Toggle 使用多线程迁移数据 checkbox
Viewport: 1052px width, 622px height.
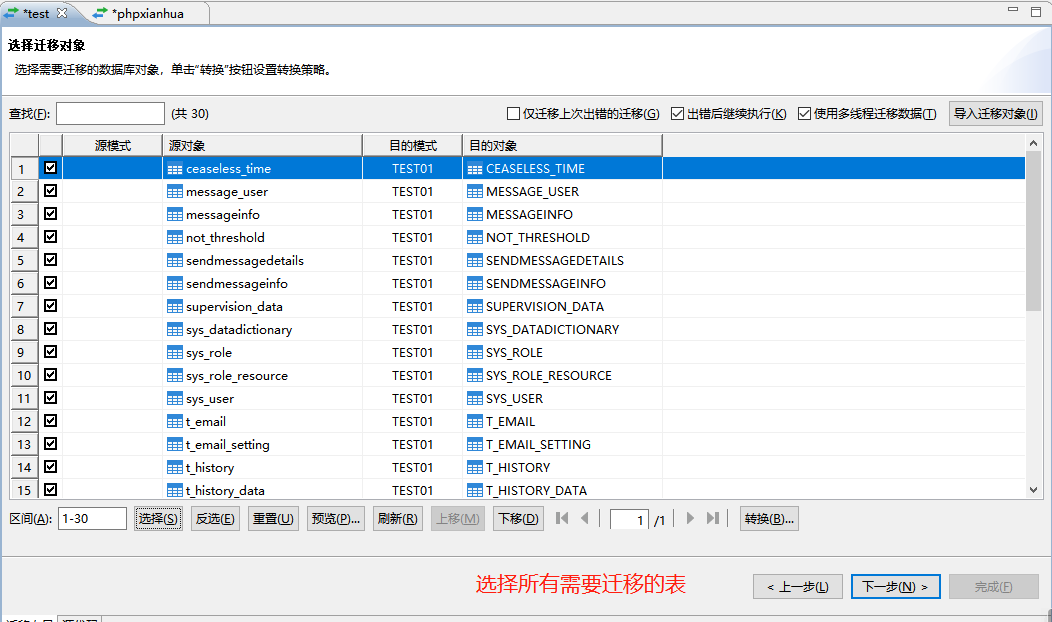(x=805, y=113)
